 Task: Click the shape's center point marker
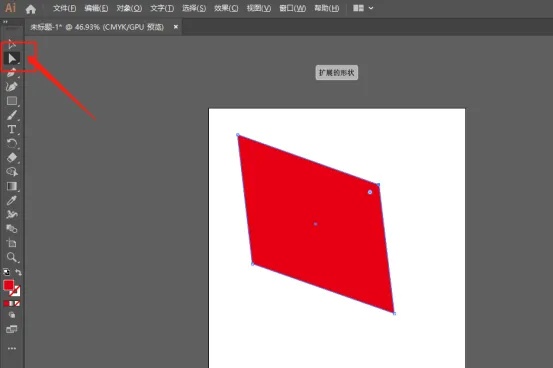[316, 224]
